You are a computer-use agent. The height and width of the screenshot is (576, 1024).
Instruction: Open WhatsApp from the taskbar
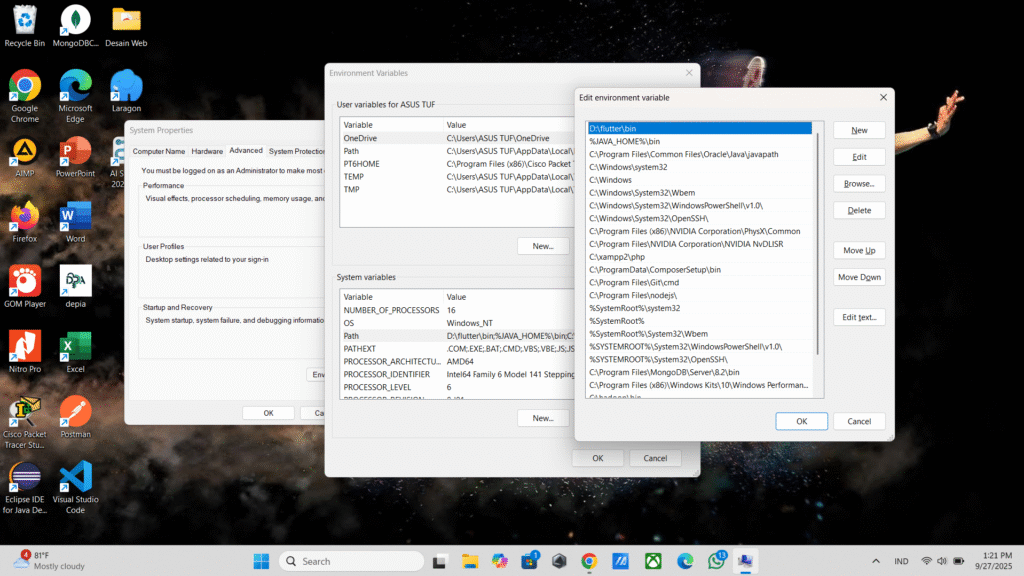tap(715, 561)
